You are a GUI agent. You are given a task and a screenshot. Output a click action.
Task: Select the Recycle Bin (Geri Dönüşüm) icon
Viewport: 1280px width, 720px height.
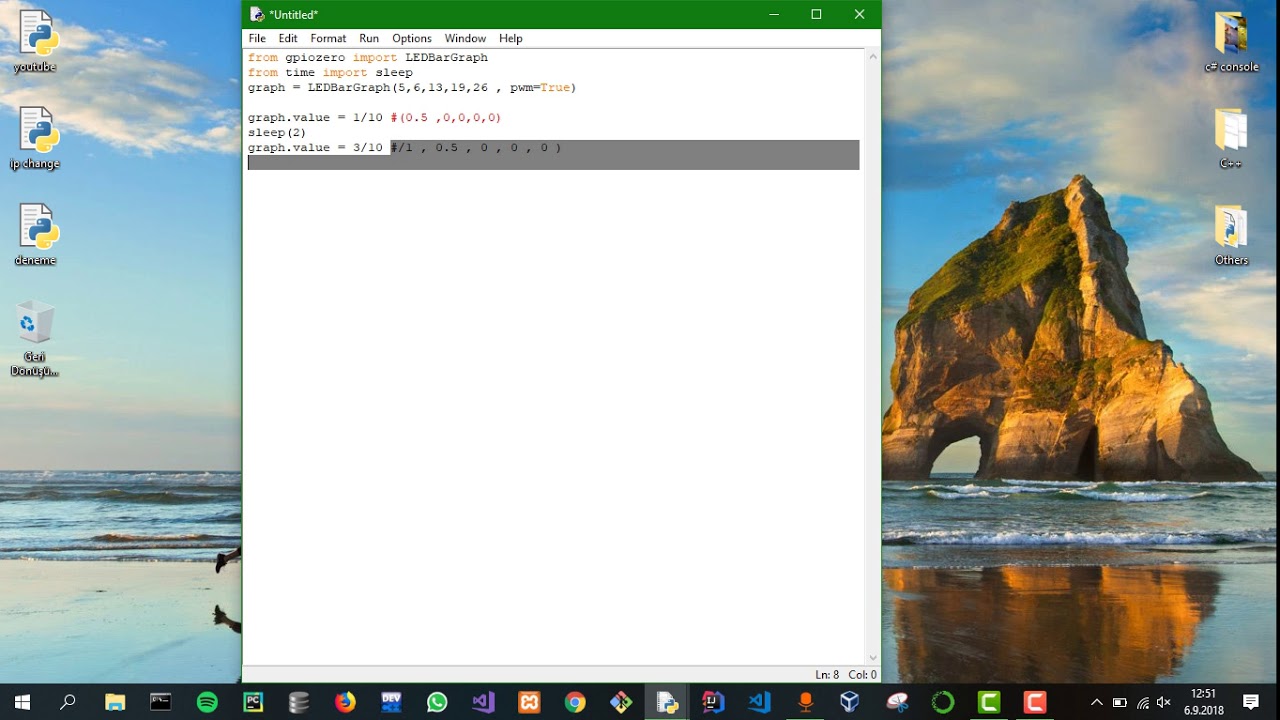pyautogui.click(x=35, y=338)
